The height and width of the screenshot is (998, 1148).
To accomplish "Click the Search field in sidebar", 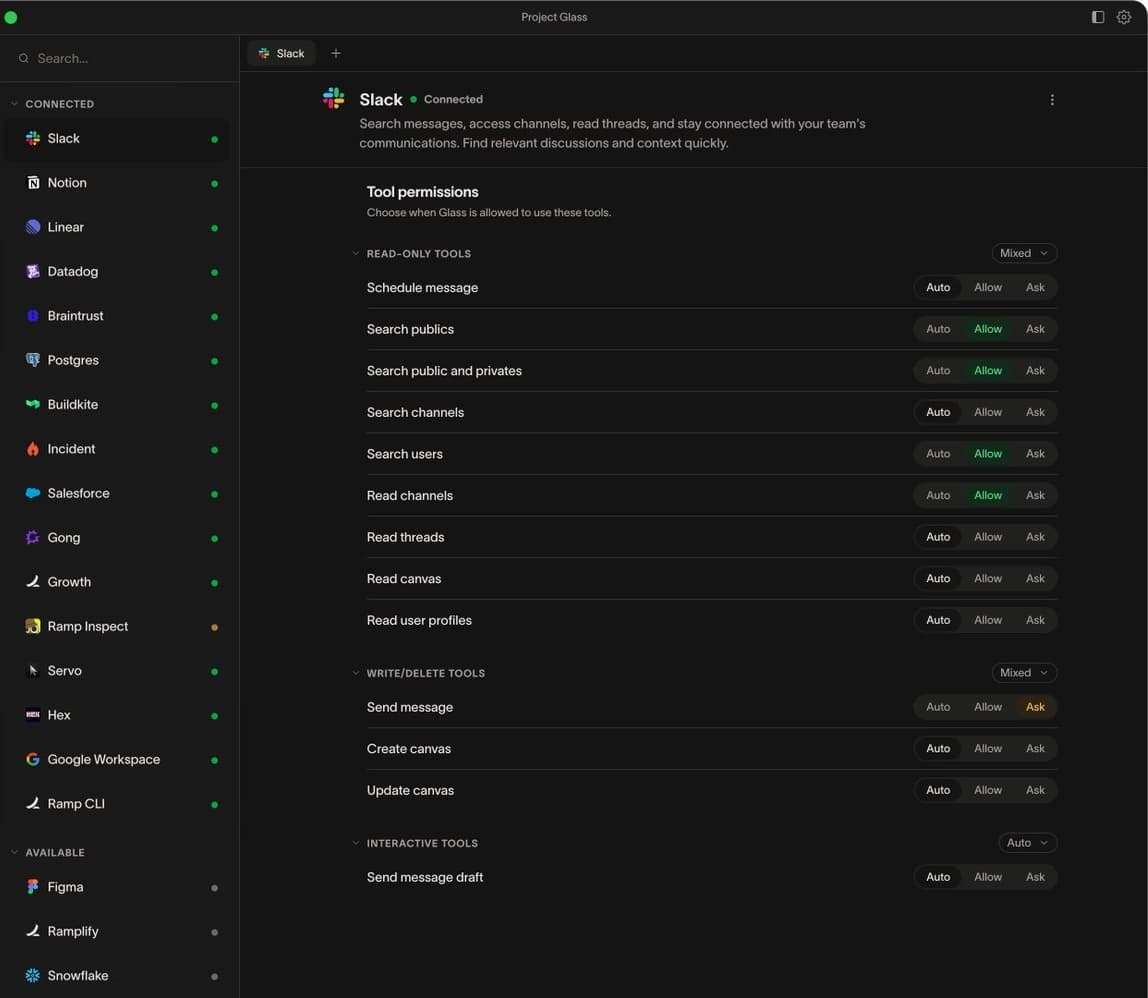I will point(119,59).
